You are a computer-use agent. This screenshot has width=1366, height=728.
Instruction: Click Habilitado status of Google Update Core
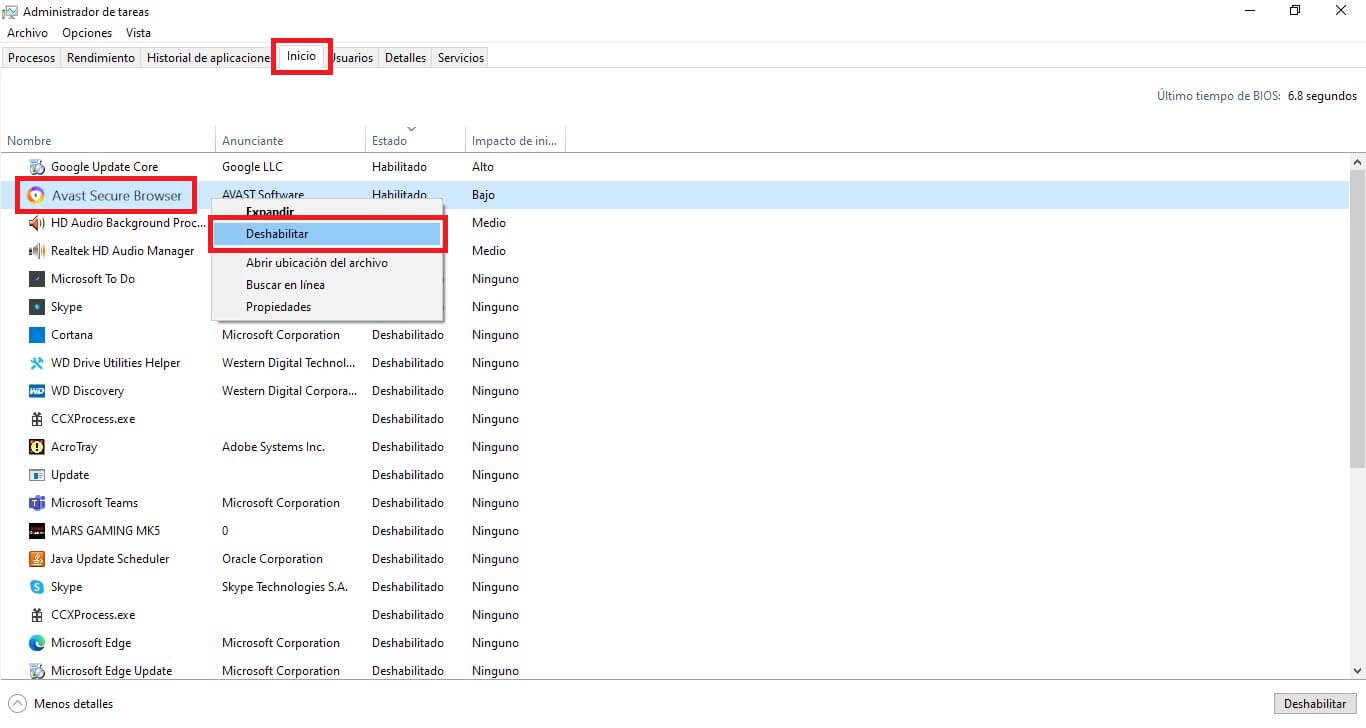399,167
